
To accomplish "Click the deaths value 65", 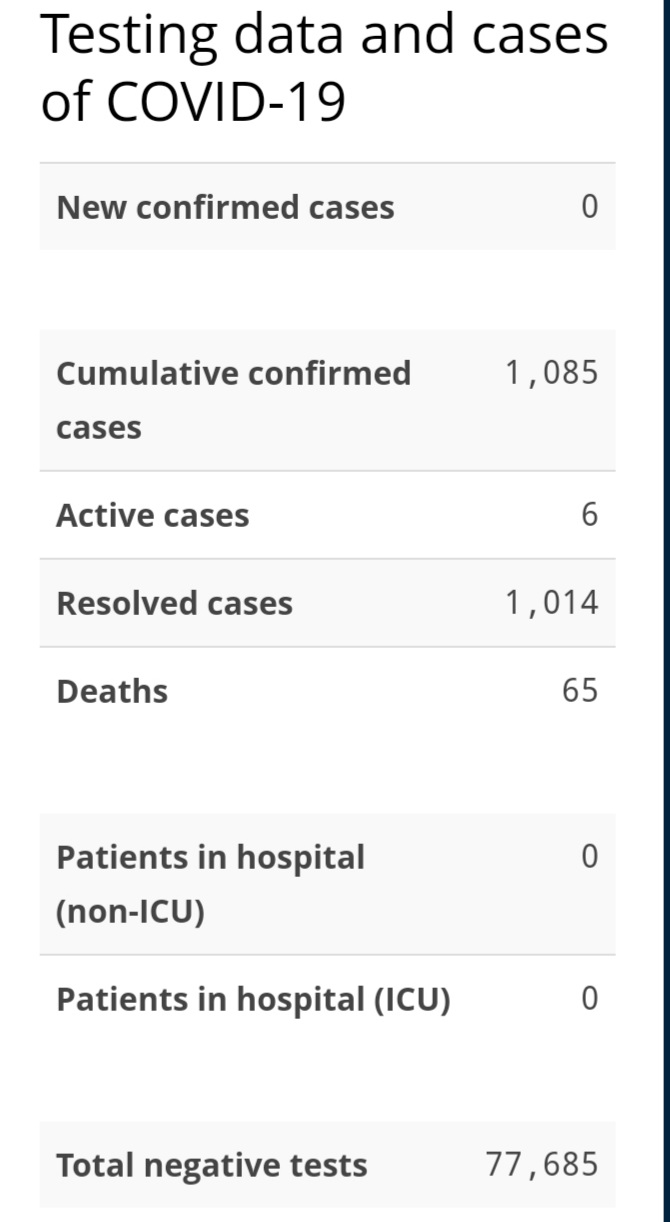I will pos(579,691).
